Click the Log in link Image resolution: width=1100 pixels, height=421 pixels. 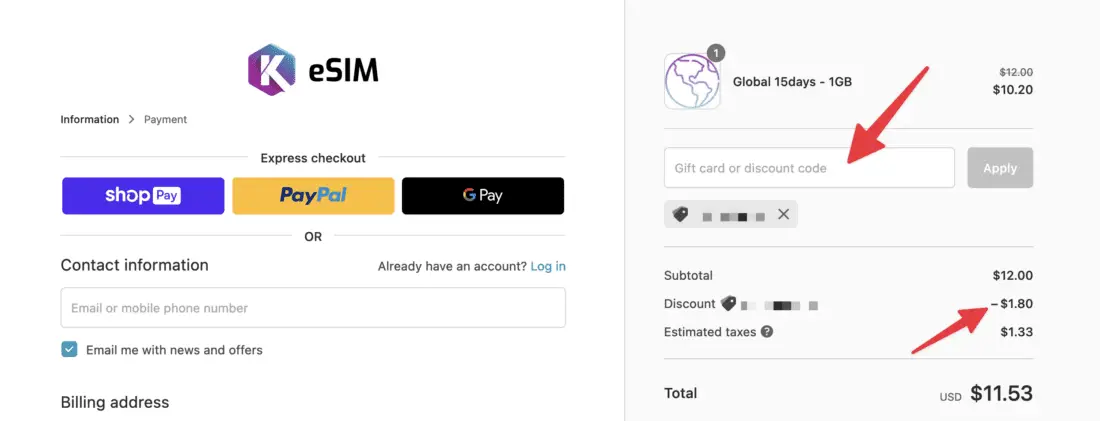click(548, 266)
